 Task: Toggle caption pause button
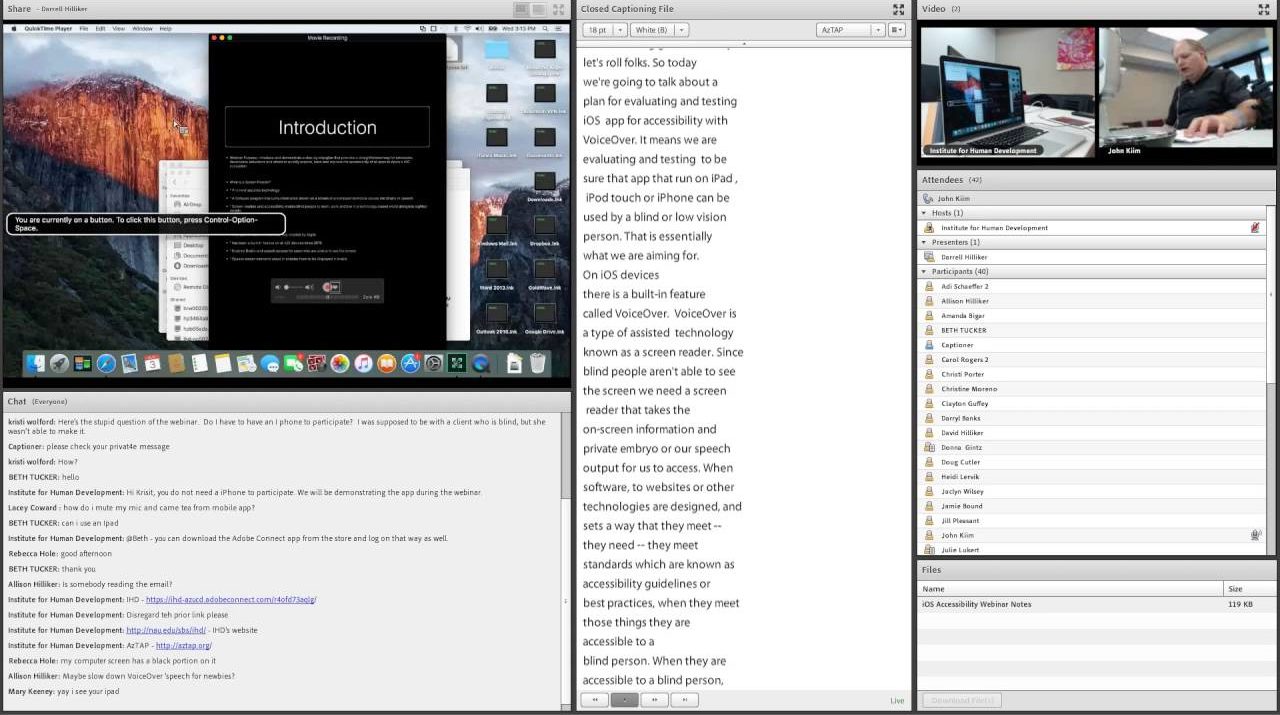(624, 700)
